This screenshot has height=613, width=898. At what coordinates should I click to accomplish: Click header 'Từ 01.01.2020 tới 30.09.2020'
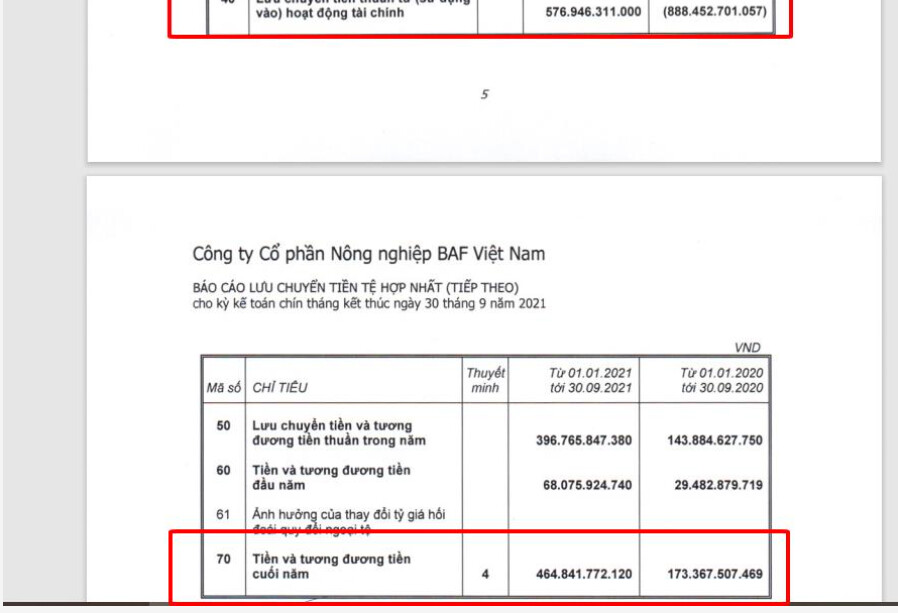coord(722,380)
